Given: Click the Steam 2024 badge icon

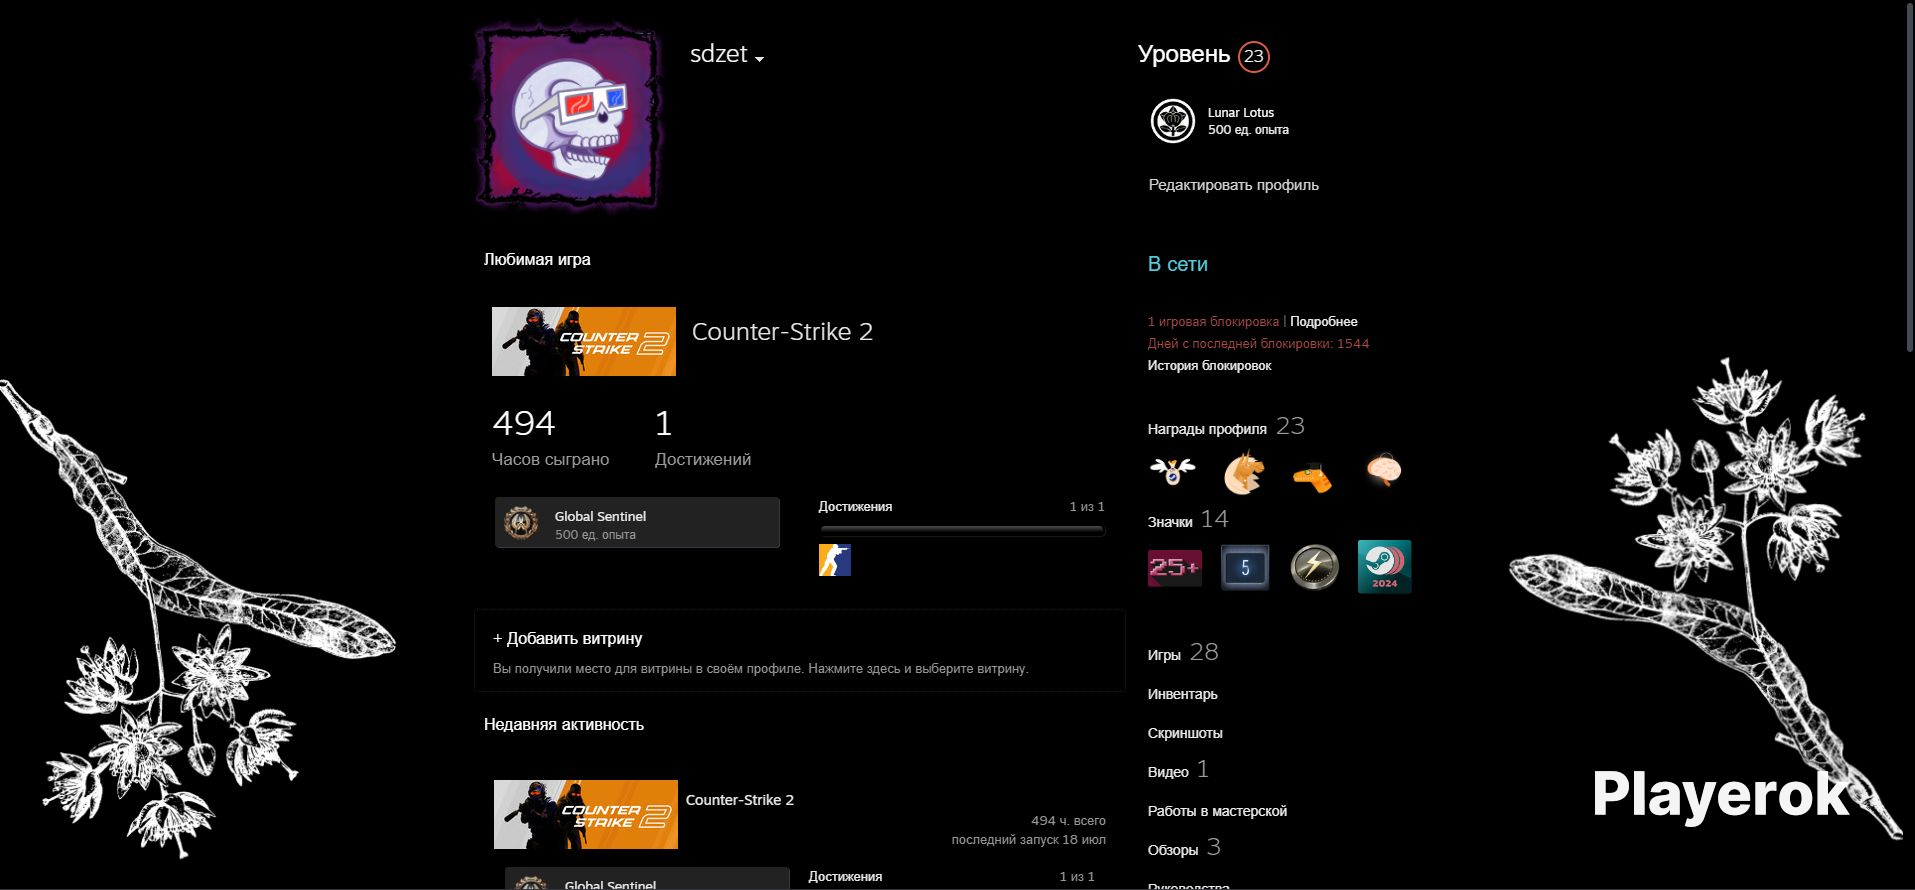Looking at the screenshot, I should point(1384,567).
